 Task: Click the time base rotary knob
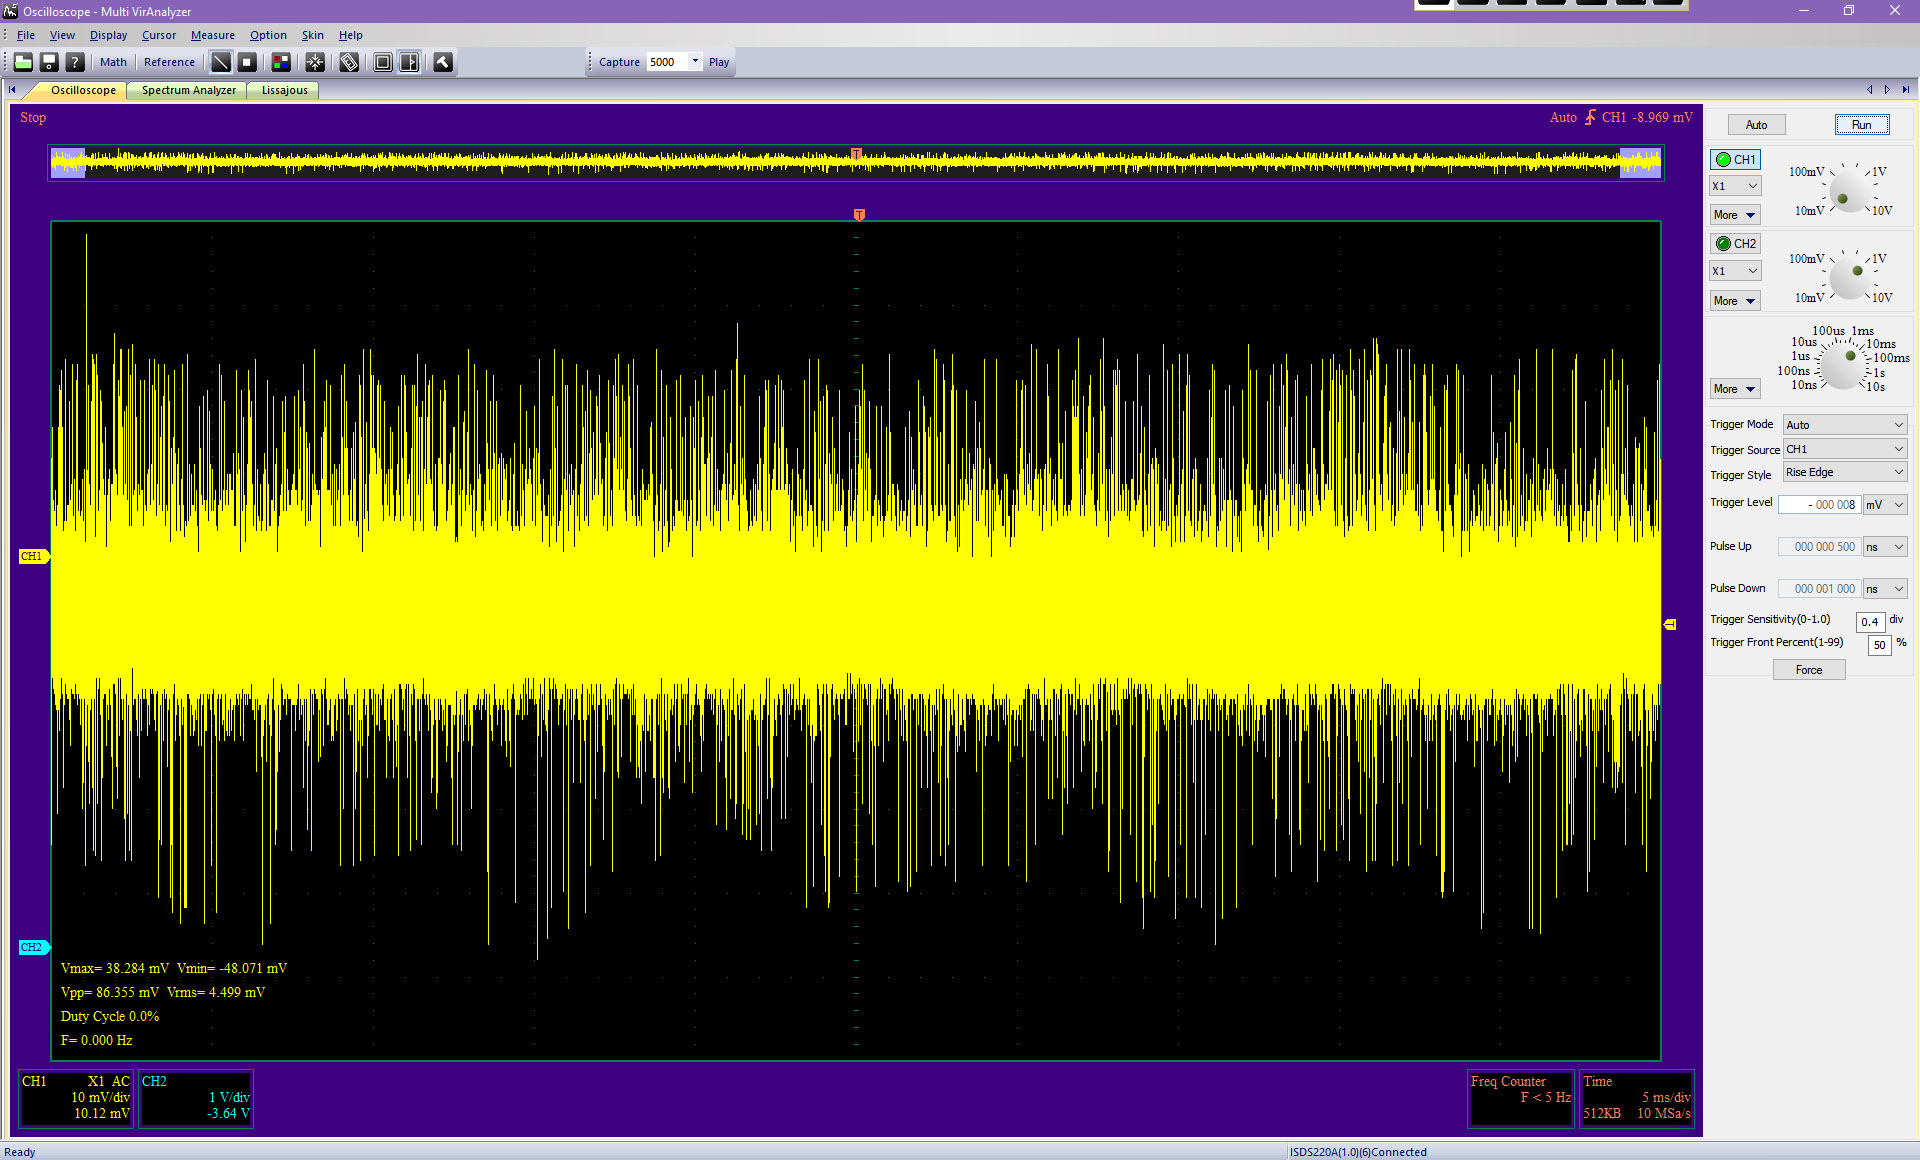(x=1842, y=366)
